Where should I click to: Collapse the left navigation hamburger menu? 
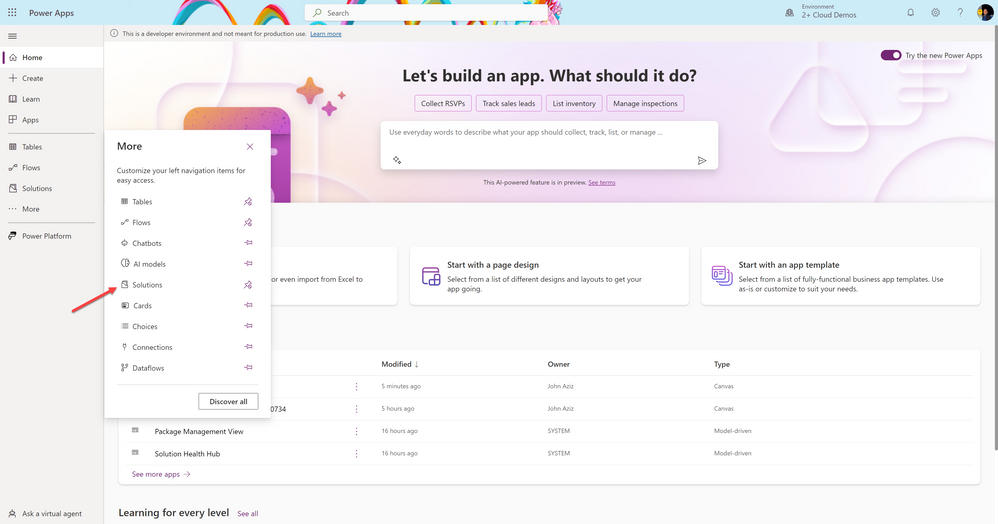[x=13, y=36]
